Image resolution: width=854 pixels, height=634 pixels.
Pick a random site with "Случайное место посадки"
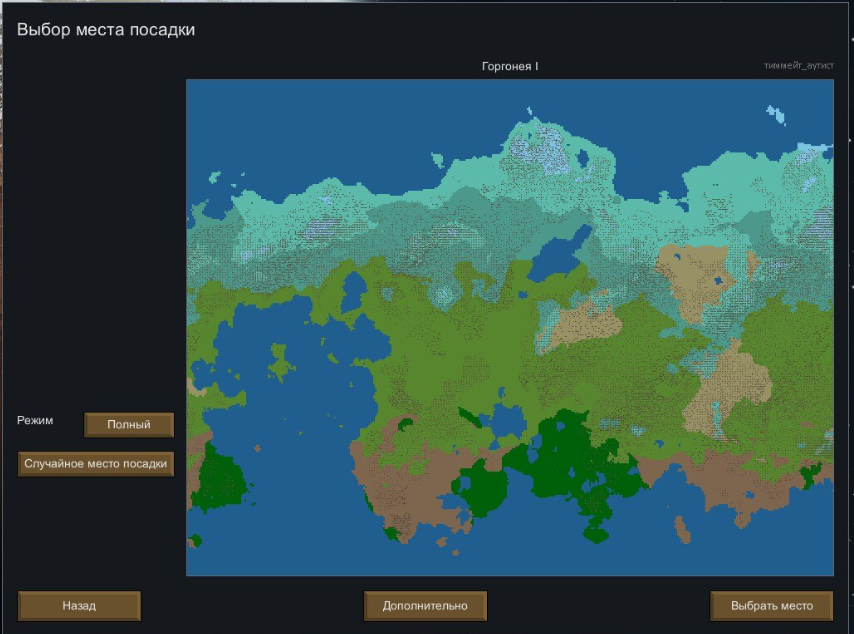coord(96,464)
